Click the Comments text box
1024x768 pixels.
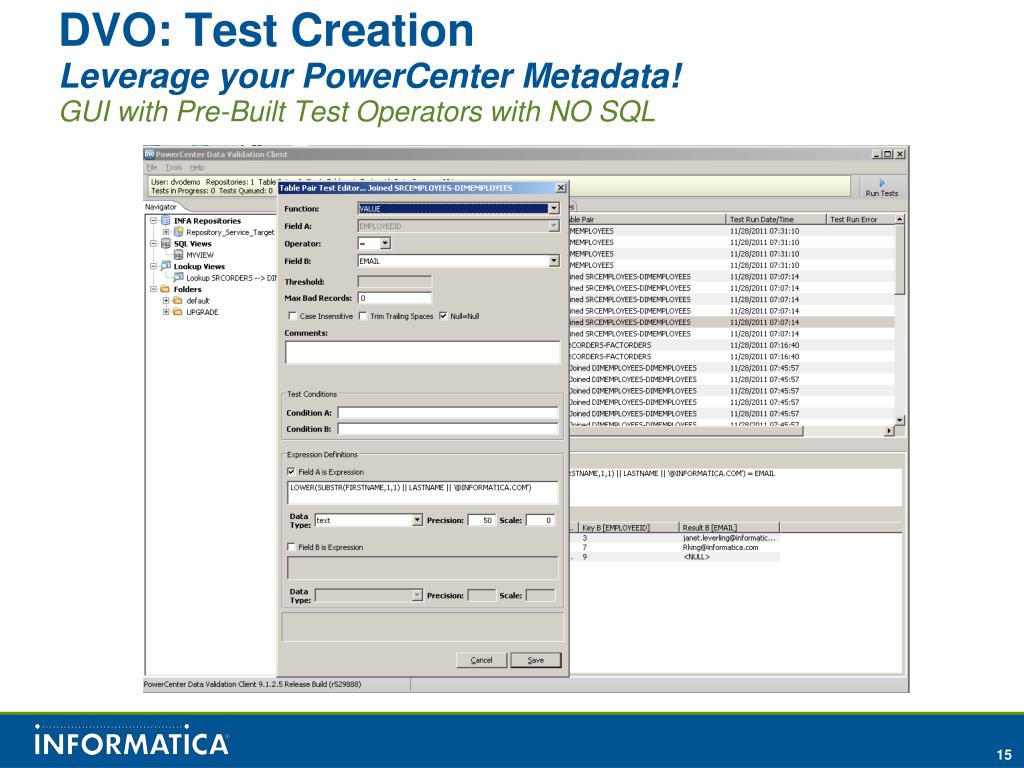pyautogui.click(x=423, y=352)
